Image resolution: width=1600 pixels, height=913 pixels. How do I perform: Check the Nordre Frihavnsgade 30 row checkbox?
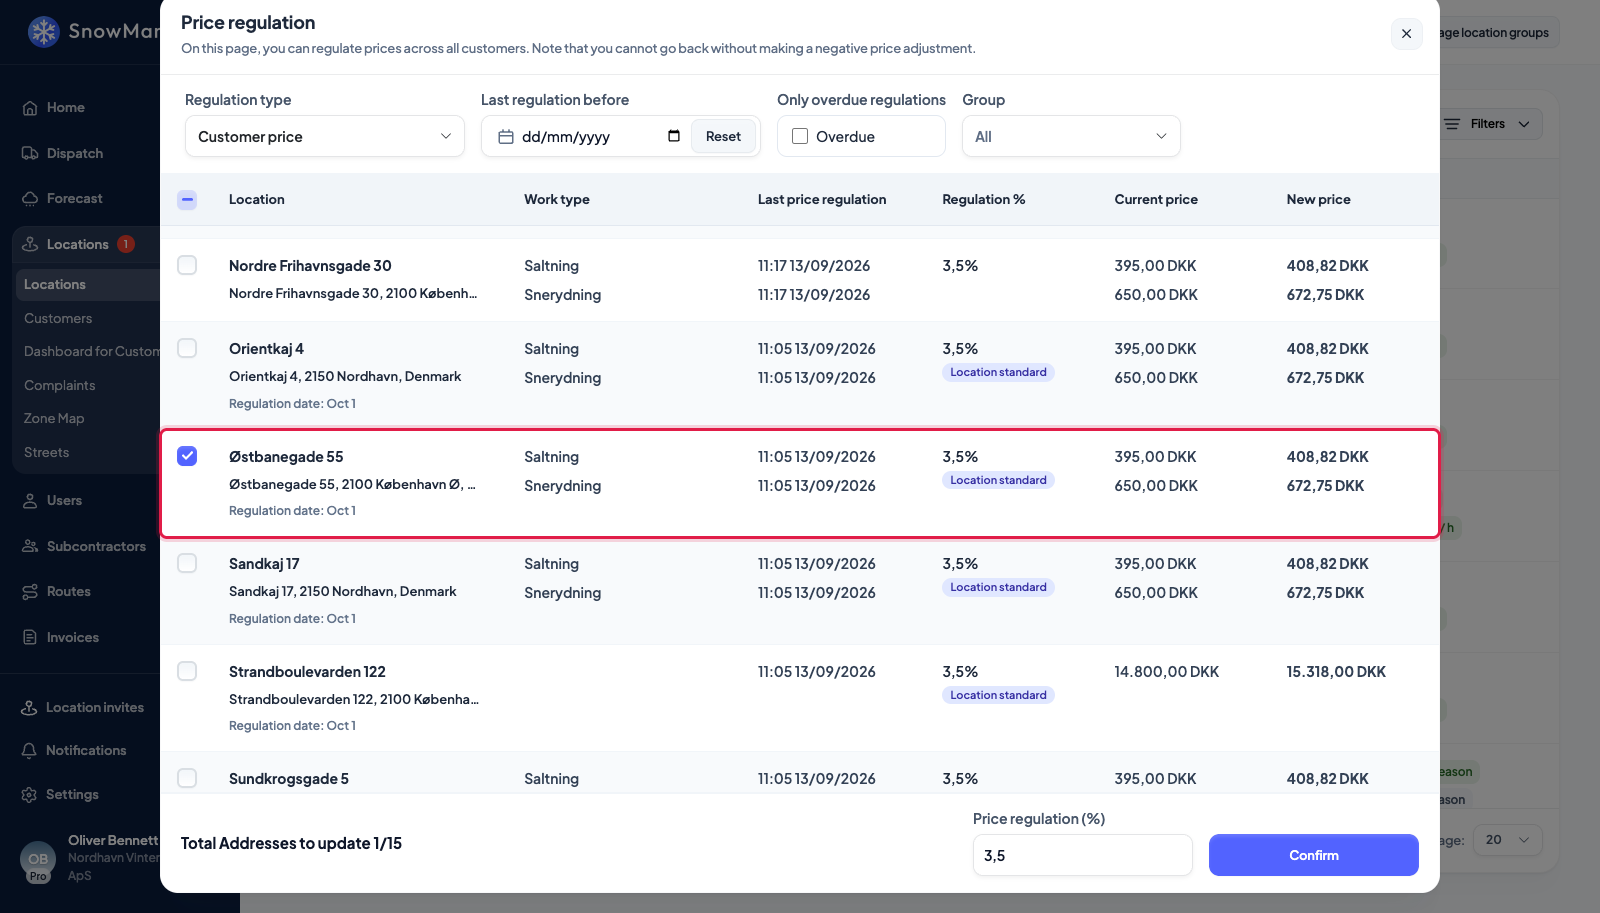[x=187, y=265]
